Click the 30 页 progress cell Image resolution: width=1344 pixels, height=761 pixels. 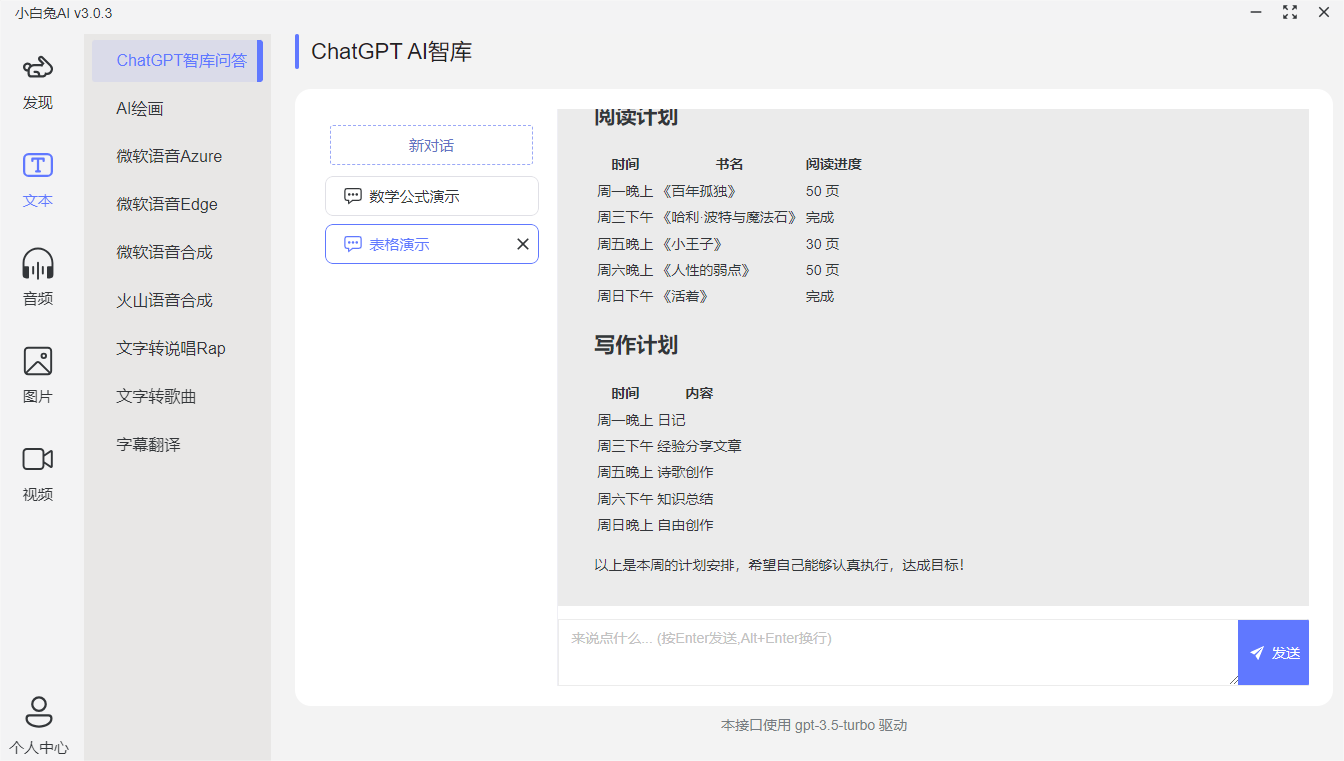(822, 244)
